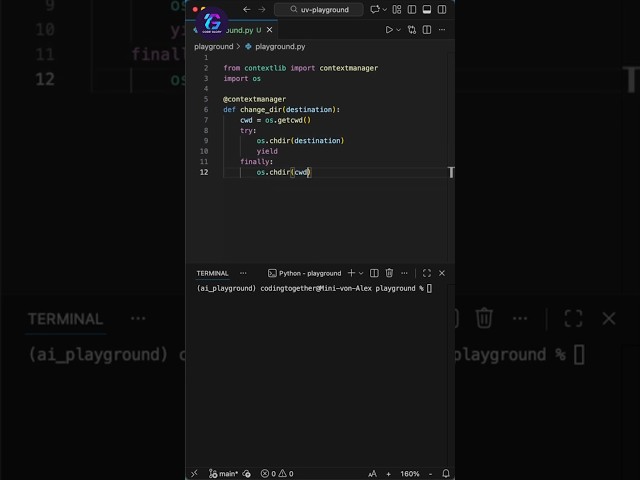This screenshot has height=480, width=640.
Task: Click 'finally:' on line 11
Action: [256, 162]
